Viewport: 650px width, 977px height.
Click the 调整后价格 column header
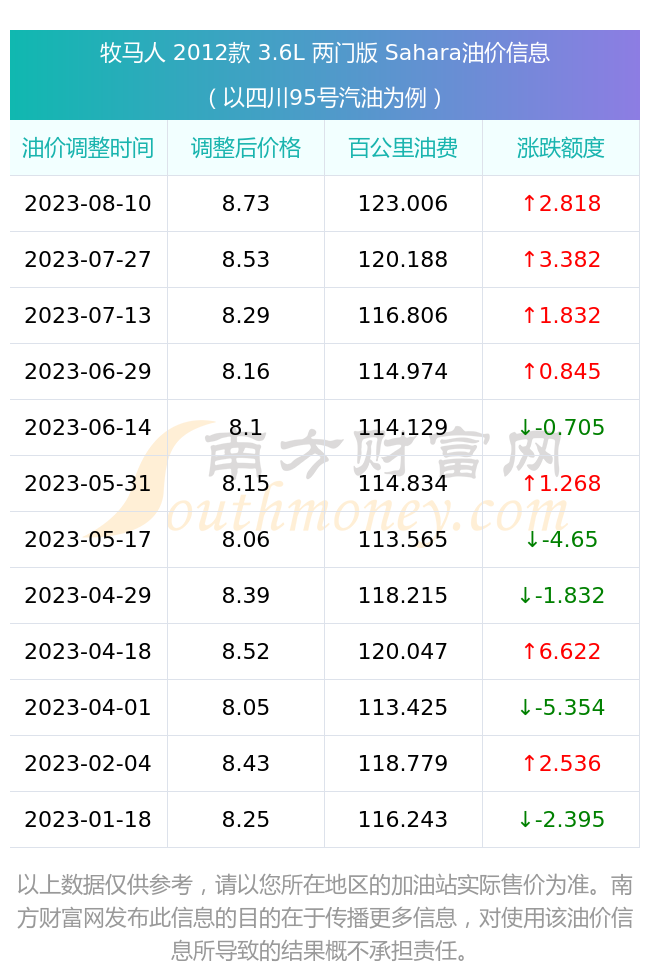click(246, 148)
